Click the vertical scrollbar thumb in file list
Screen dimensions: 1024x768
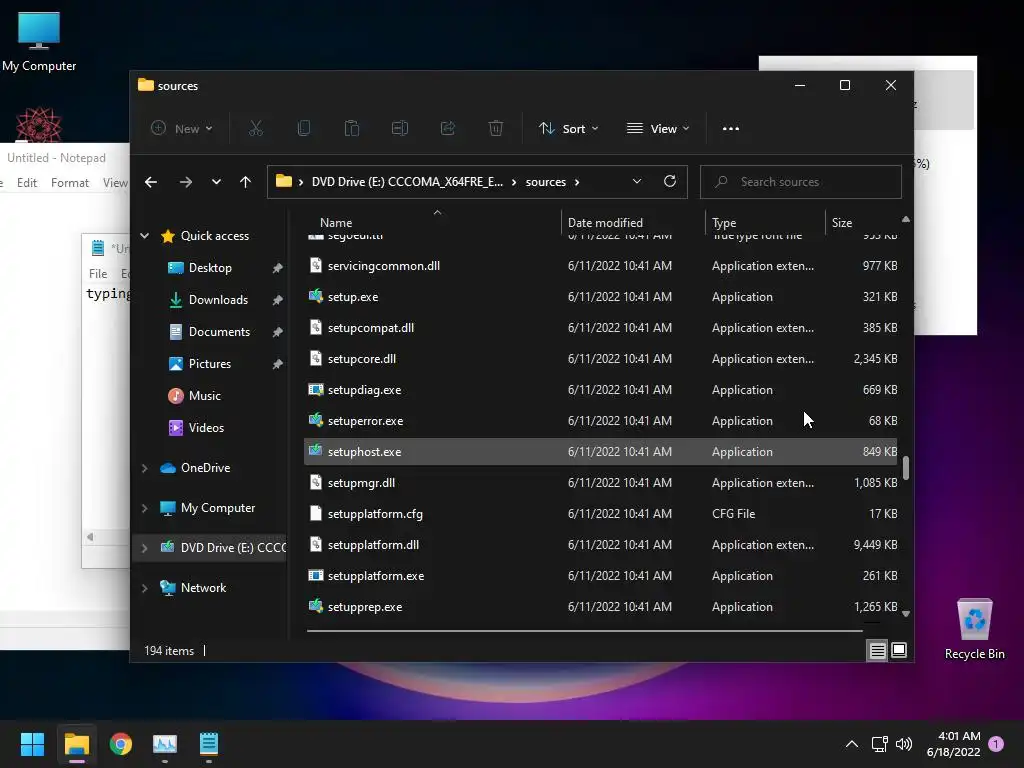pos(906,468)
